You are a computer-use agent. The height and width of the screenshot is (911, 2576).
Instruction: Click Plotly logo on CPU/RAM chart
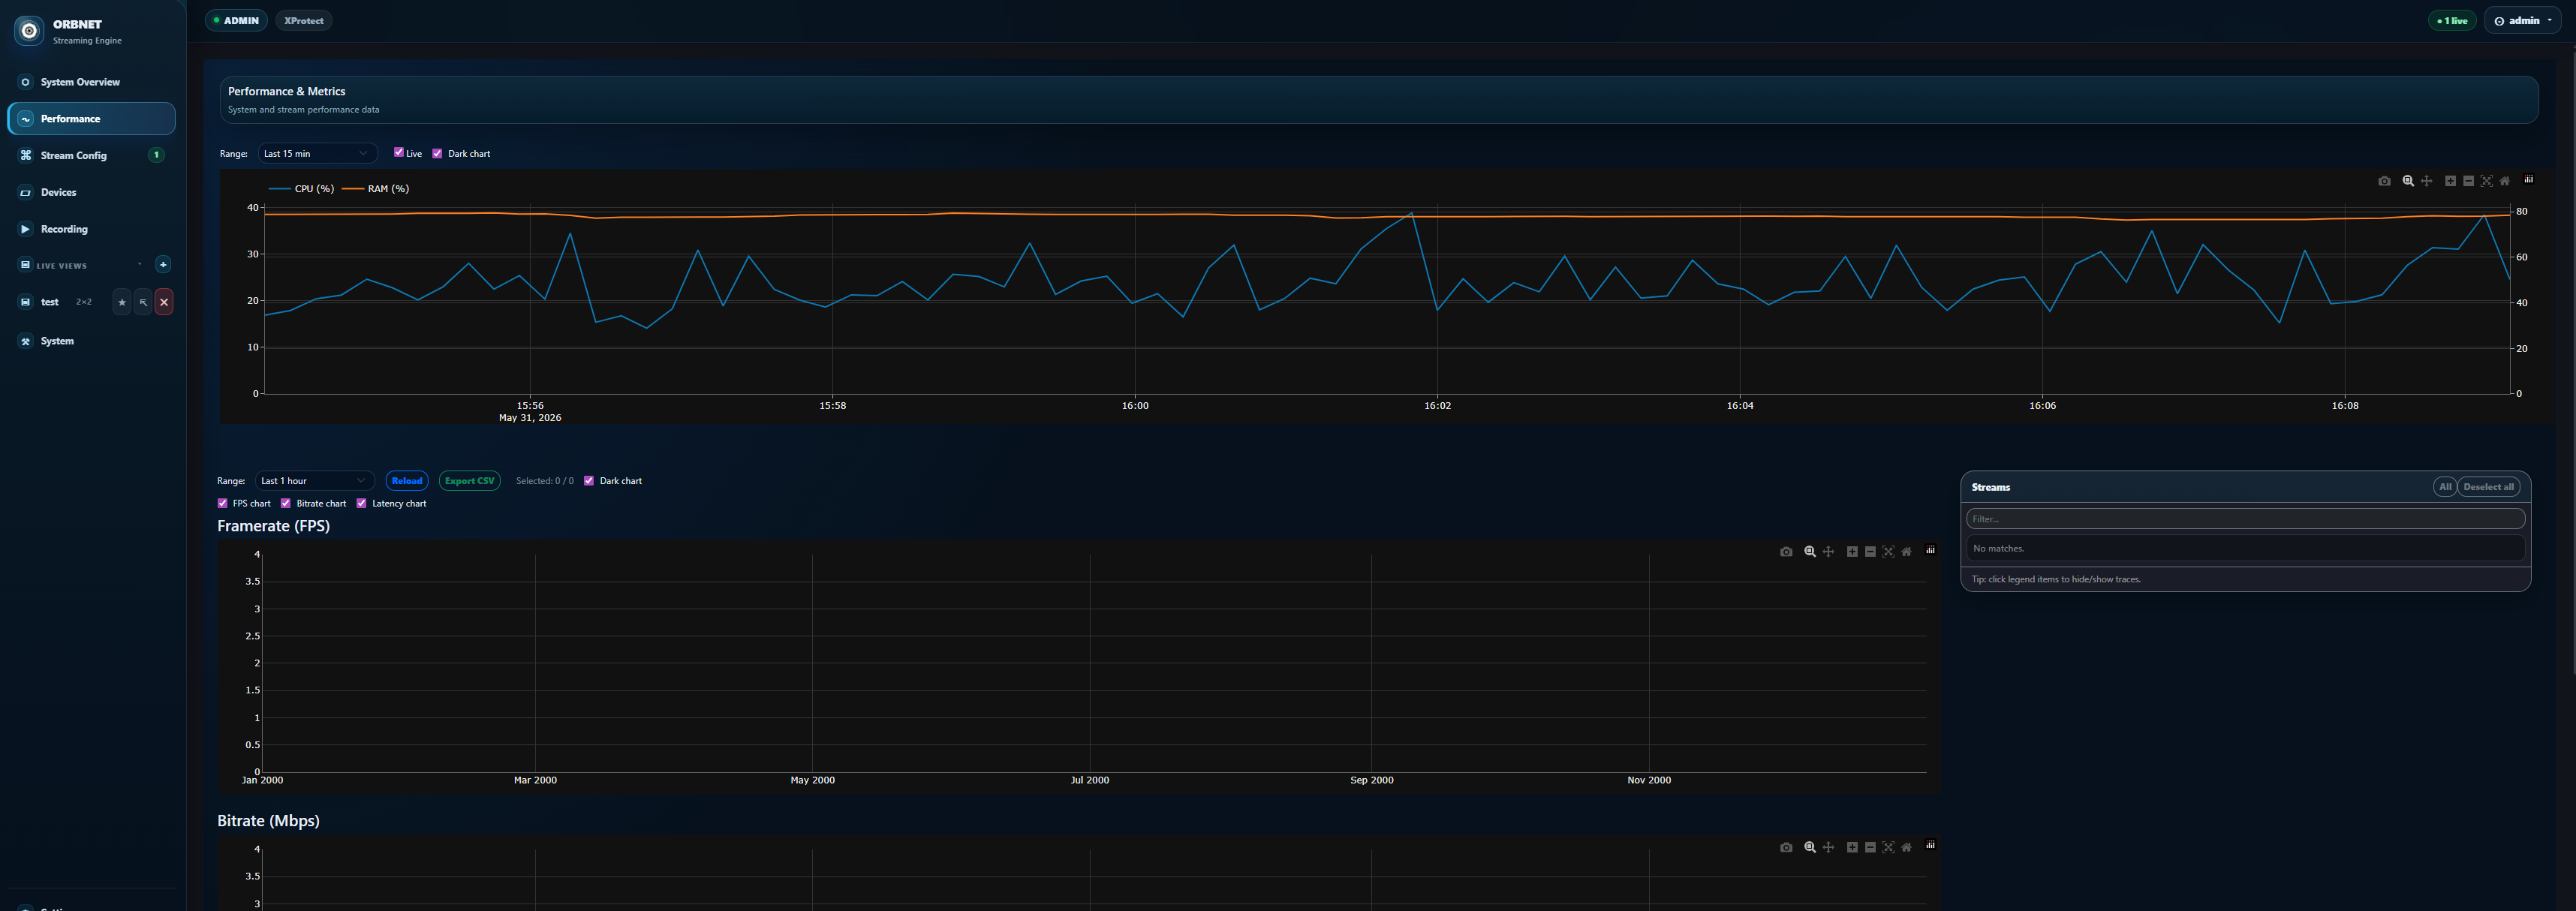point(2529,180)
